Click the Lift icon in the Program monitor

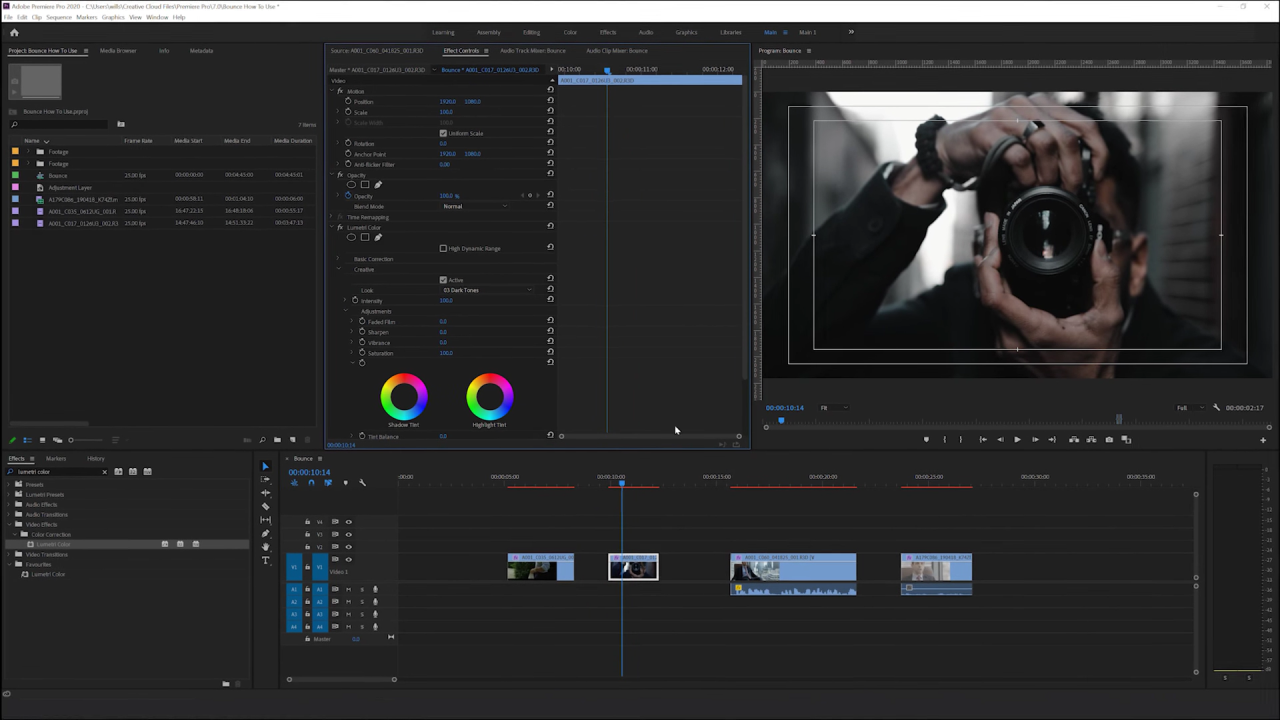[1073, 439]
